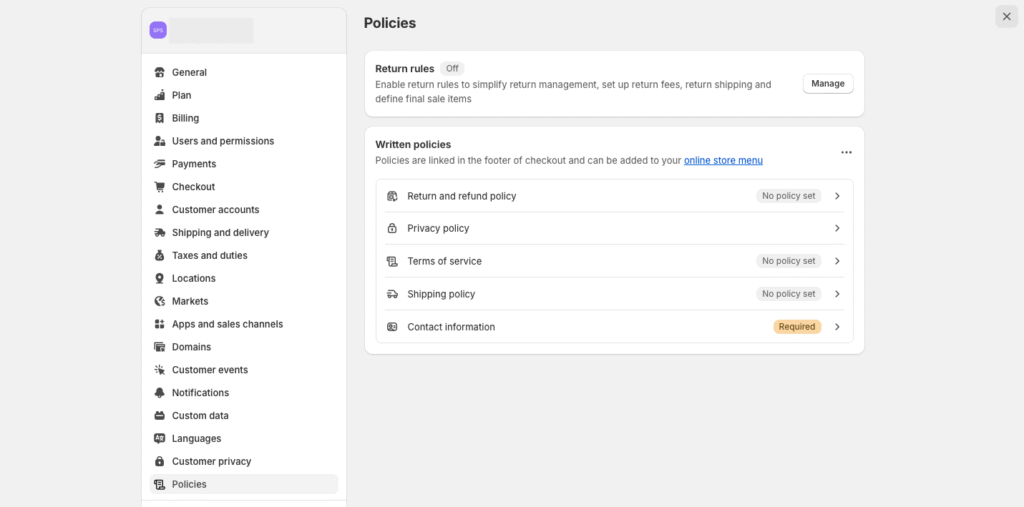The height and width of the screenshot is (507, 1024).
Task: Go to the Domains settings page
Action: tap(191, 347)
